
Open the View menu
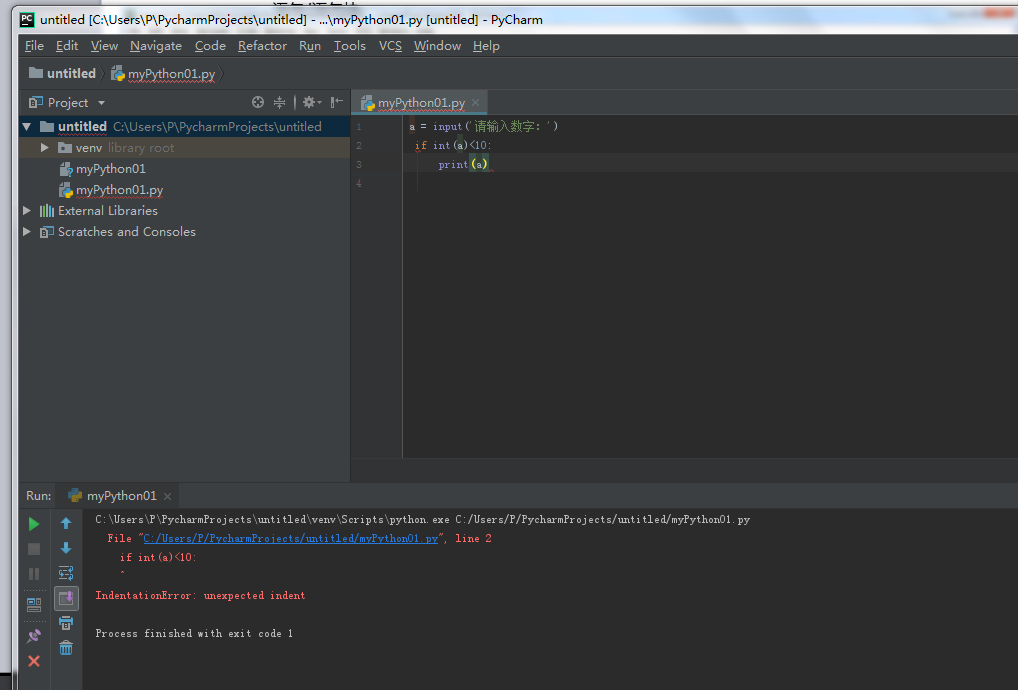[104, 46]
